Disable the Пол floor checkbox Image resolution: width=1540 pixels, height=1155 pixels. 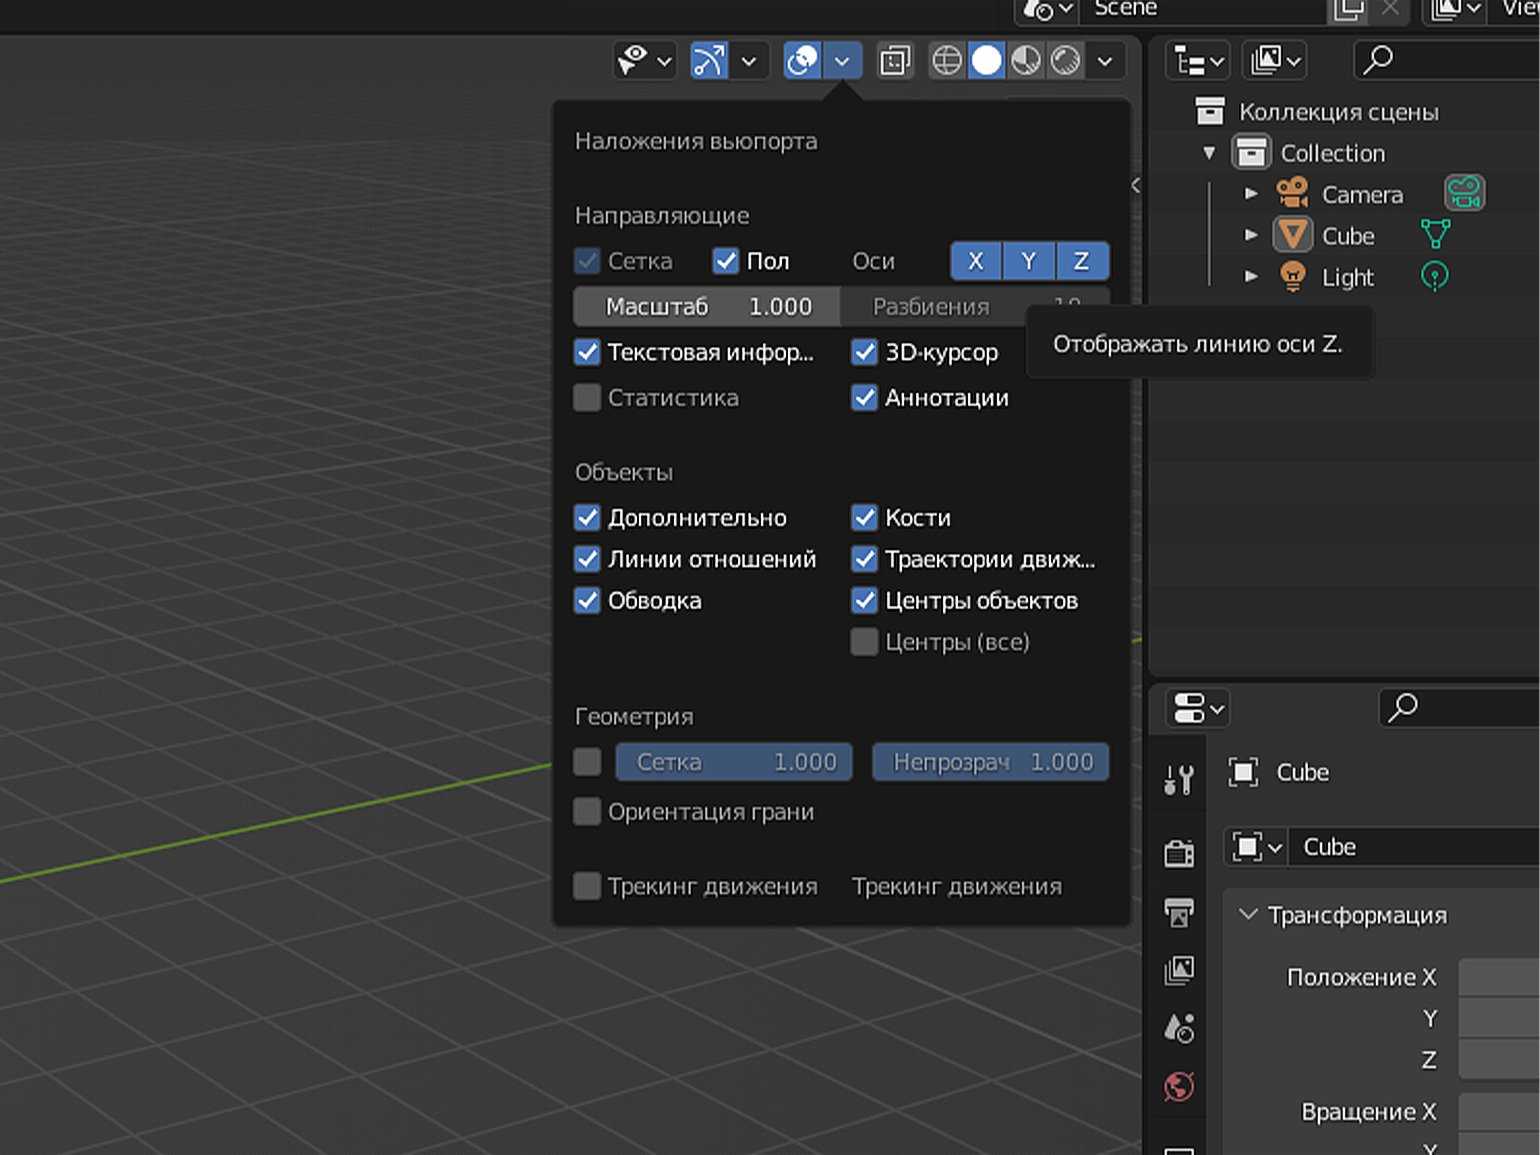tap(725, 261)
